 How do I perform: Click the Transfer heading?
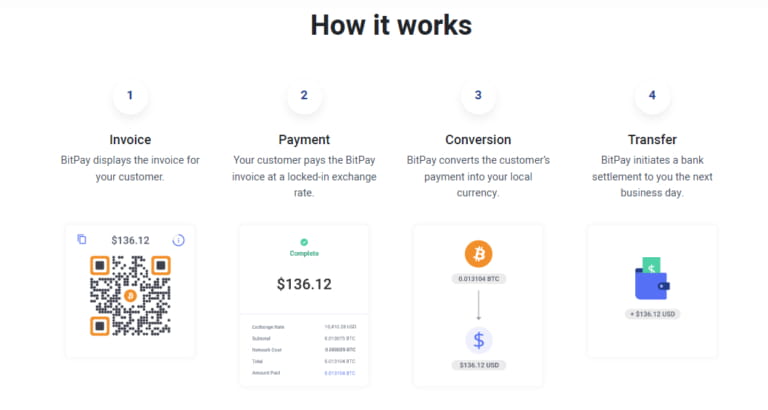pos(652,140)
